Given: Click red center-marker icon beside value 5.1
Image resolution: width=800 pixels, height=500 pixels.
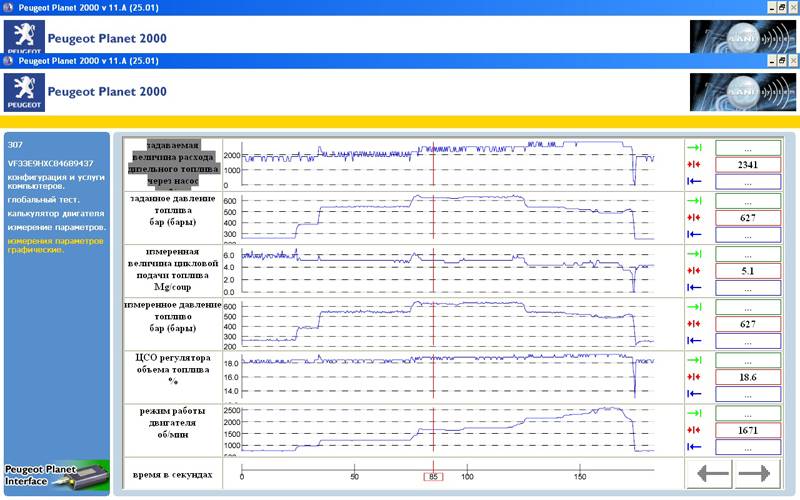Looking at the screenshot, I should click(692, 270).
